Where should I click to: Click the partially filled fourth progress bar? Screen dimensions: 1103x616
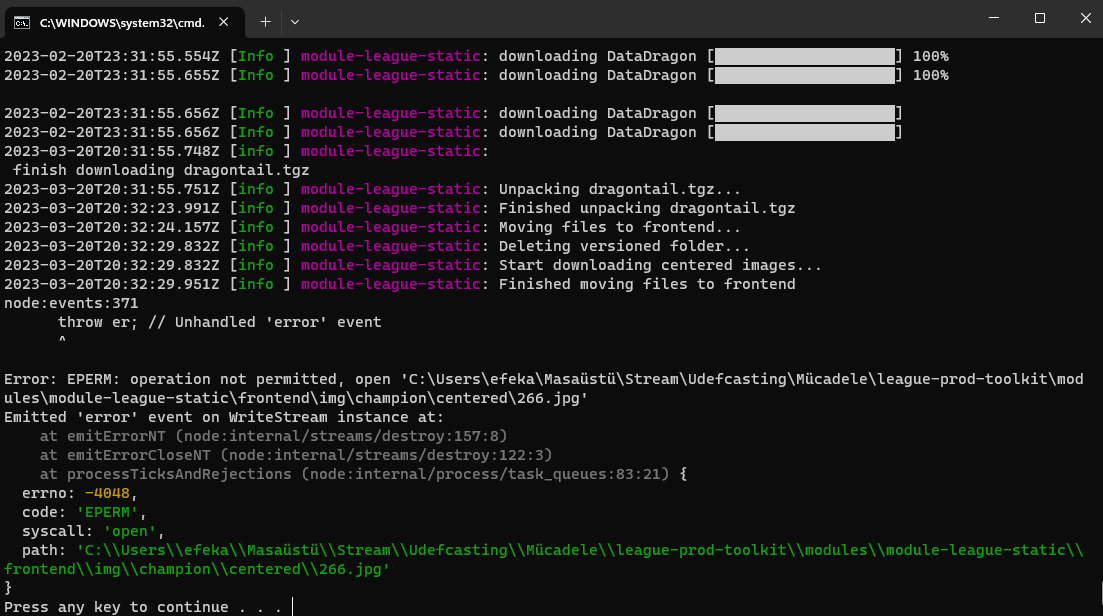pyautogui.click(x=805, y=131)
